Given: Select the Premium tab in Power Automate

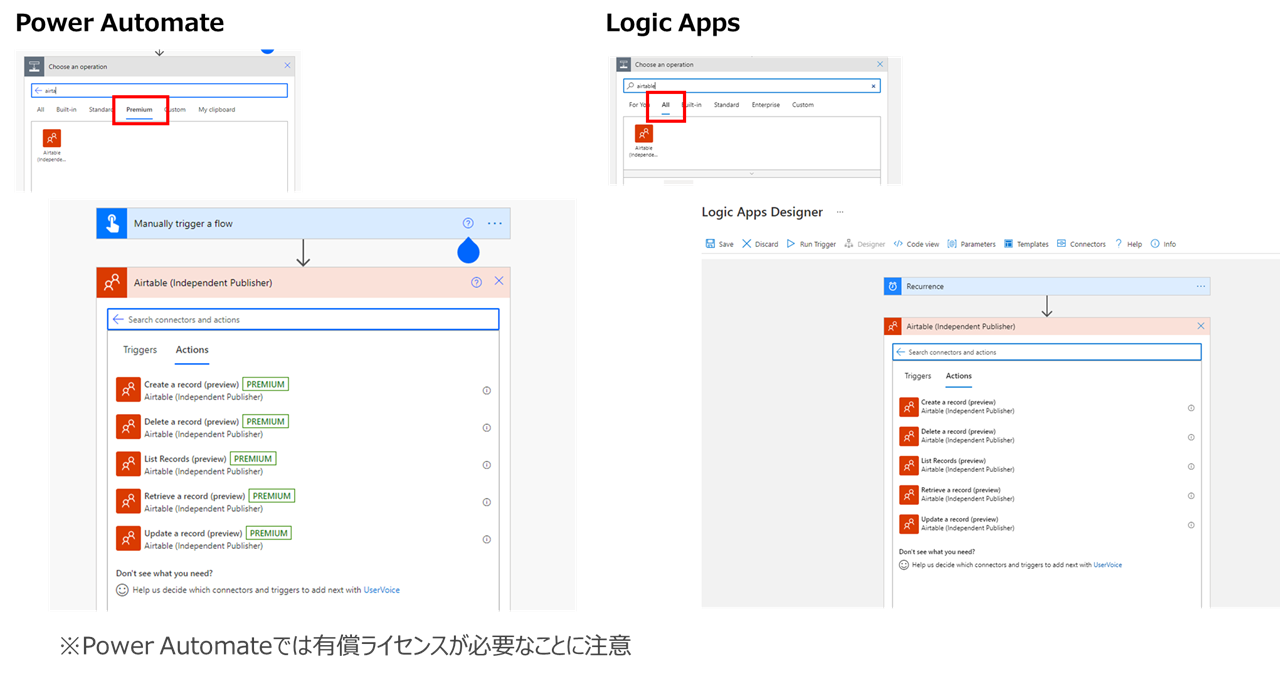Looking at the screenshot, I should (x=139, y=109).
